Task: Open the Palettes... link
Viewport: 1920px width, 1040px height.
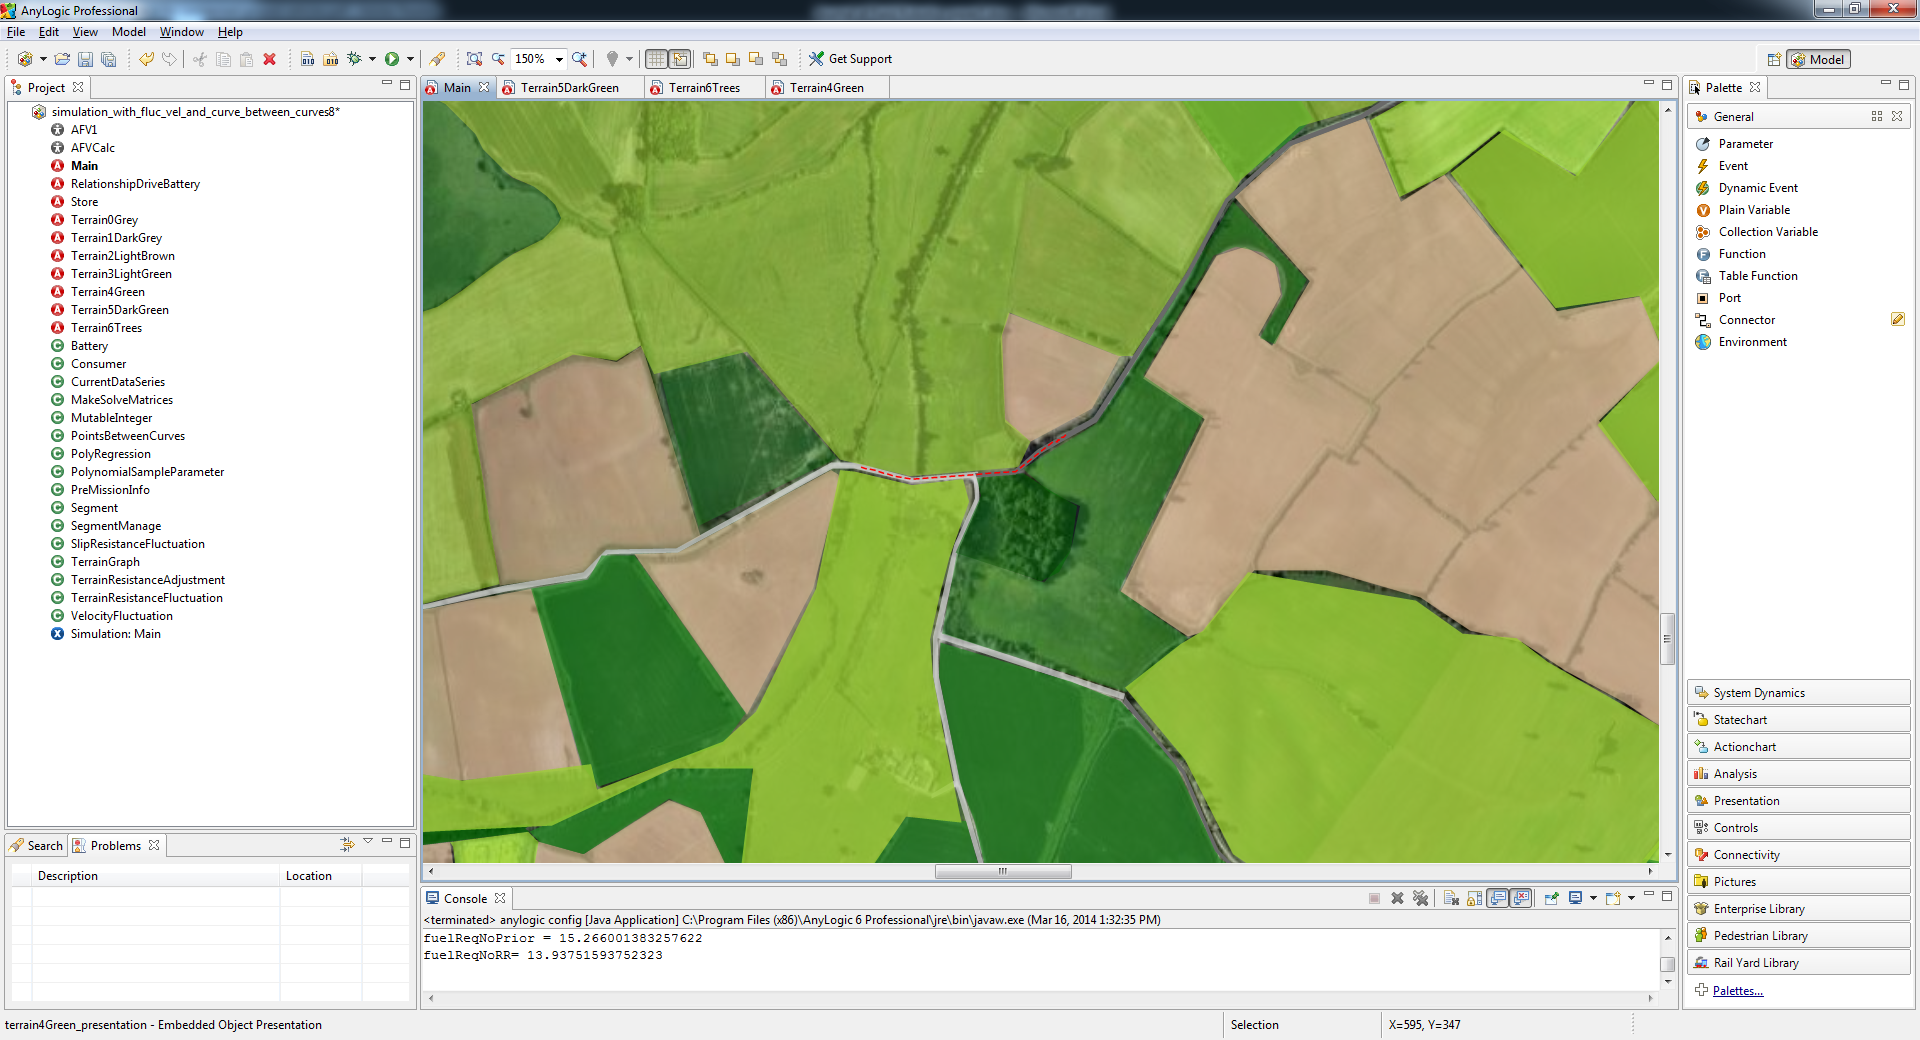Action: pos(1737,991)
